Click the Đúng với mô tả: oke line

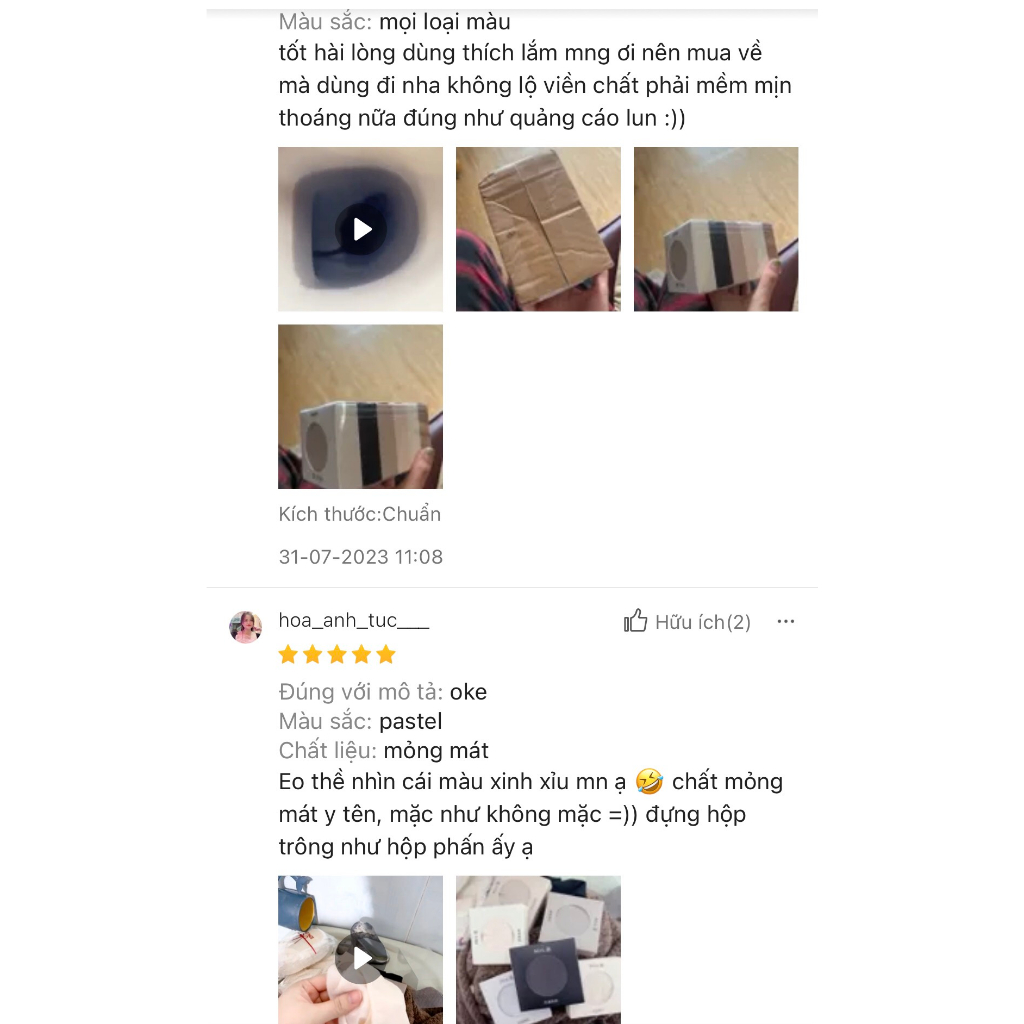(x=383, y=692)
